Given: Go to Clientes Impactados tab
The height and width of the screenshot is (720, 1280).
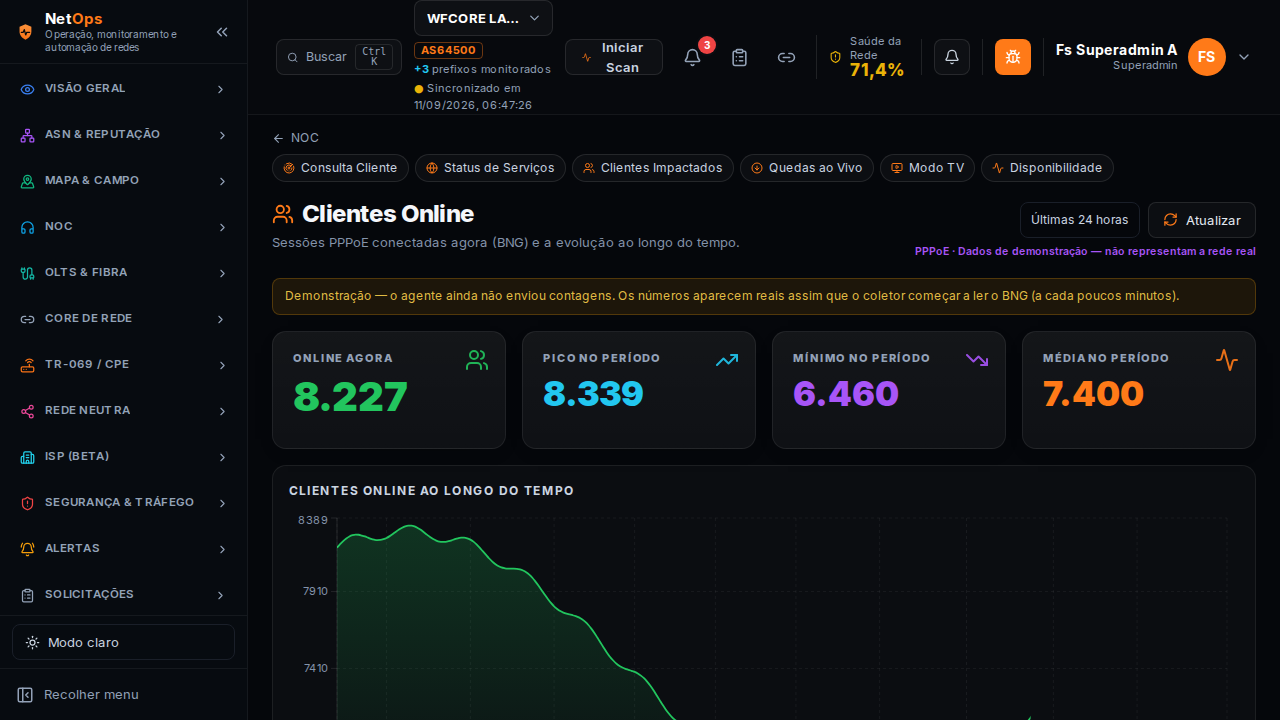Looking at the screenshot, I should point(653,168).
